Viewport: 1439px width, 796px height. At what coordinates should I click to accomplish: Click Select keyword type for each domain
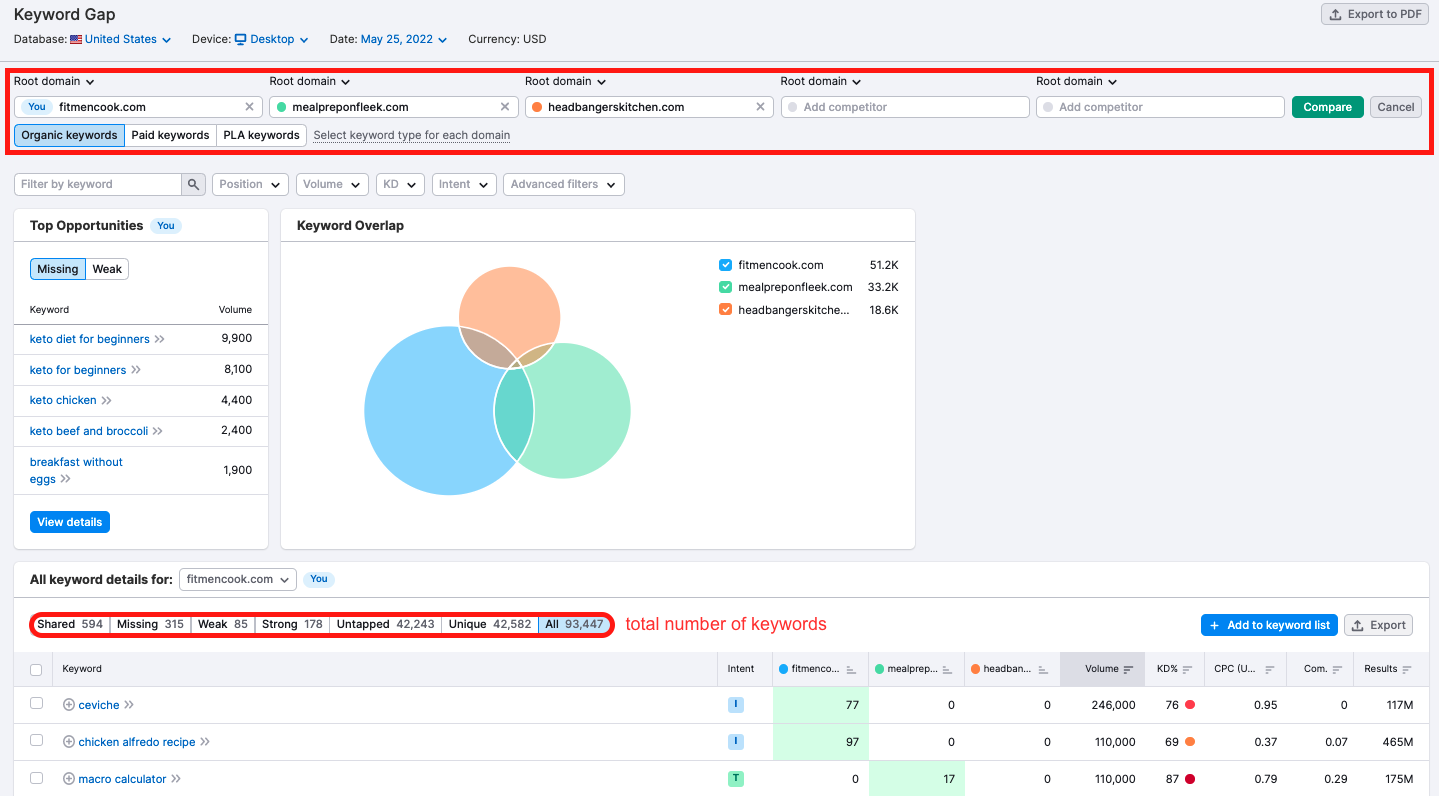[412, 135]
